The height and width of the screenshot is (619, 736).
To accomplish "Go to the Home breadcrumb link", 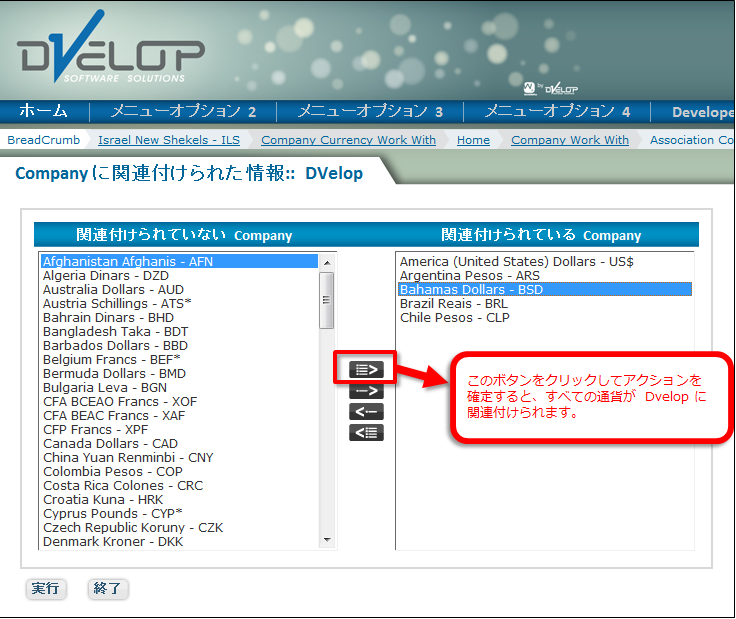I will point(473,140).
